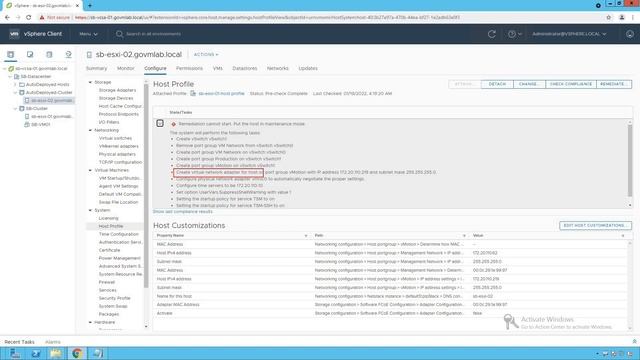Screen dimensions: 640x360
Task: Click the EDIT HOST CUSTOMIZATIONS... button
Action: point(596,225)
